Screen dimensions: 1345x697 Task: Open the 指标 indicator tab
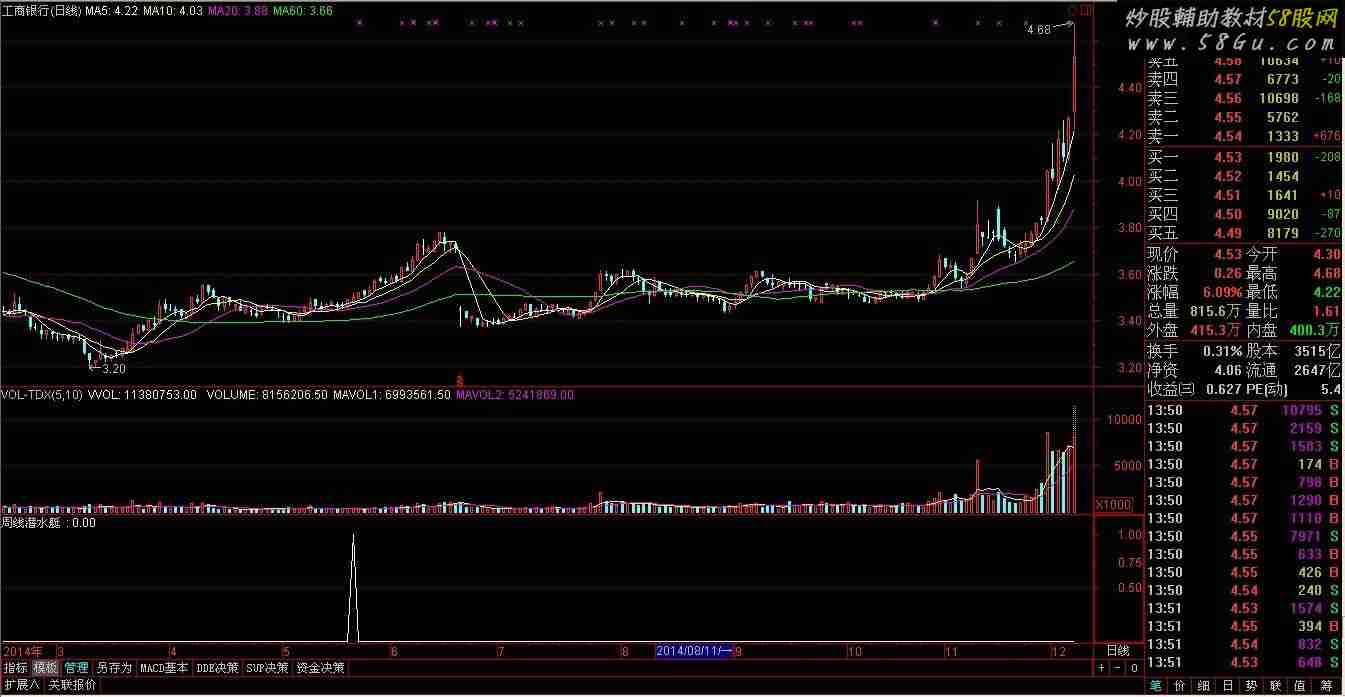(15, 668)
